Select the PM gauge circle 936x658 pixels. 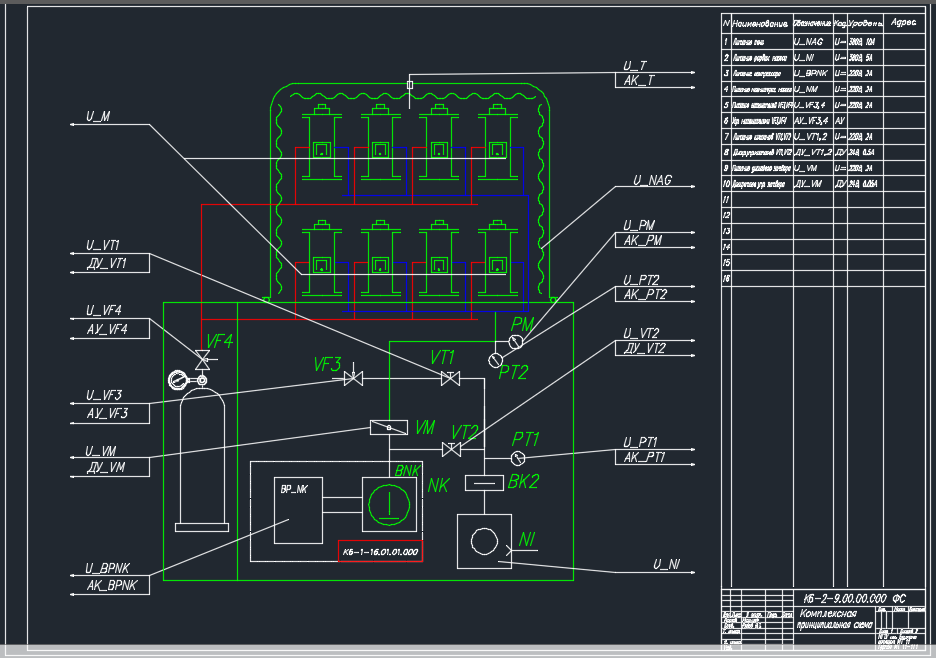[x=515, y=342]
